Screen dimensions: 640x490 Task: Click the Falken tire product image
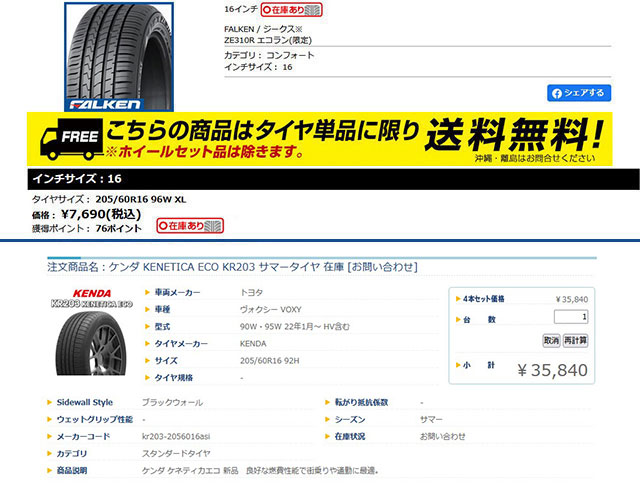[119, 57]
